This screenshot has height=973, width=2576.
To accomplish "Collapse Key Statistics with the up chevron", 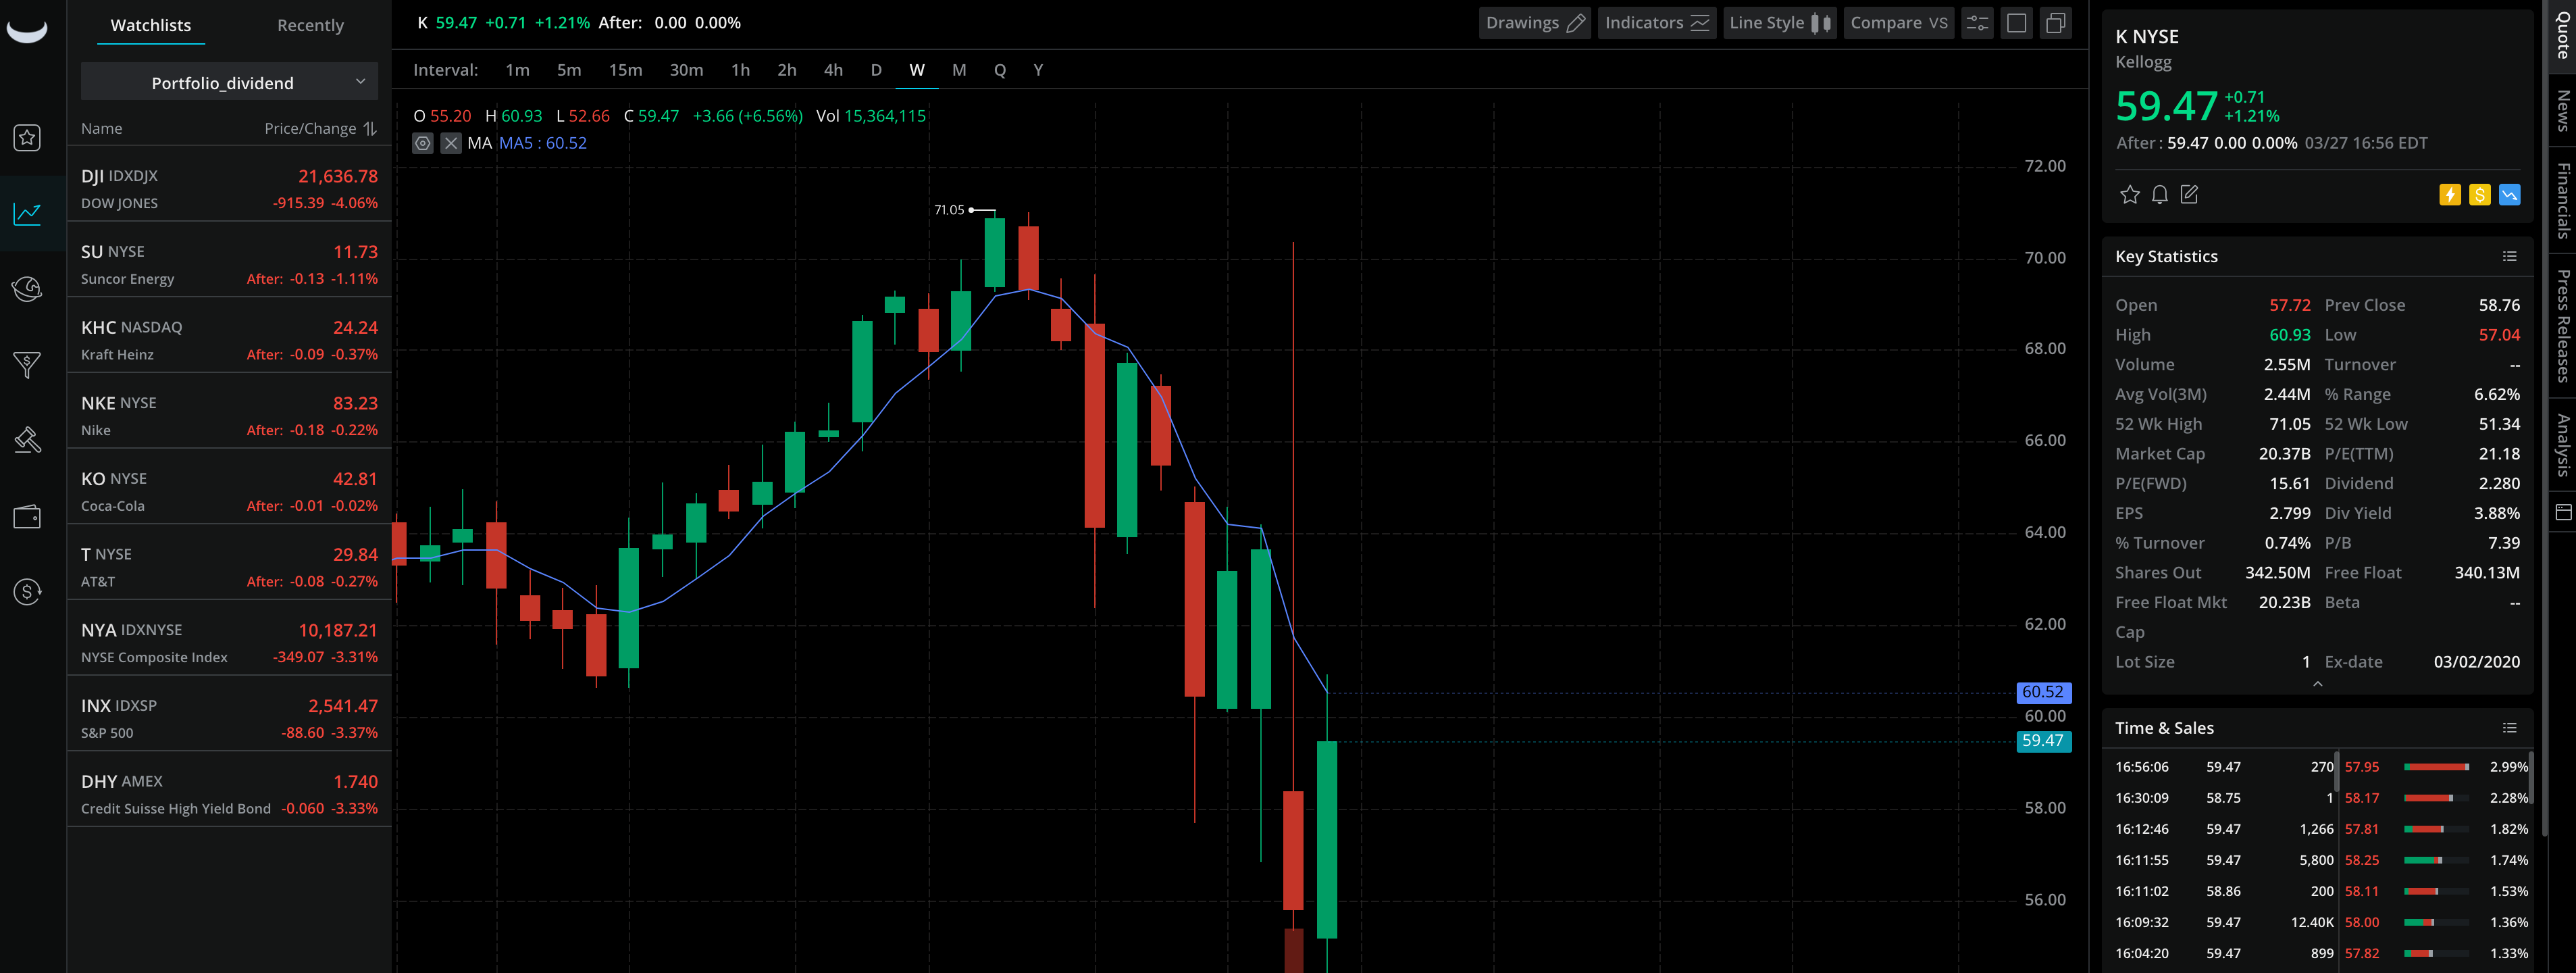I will tap(2317, 684).
